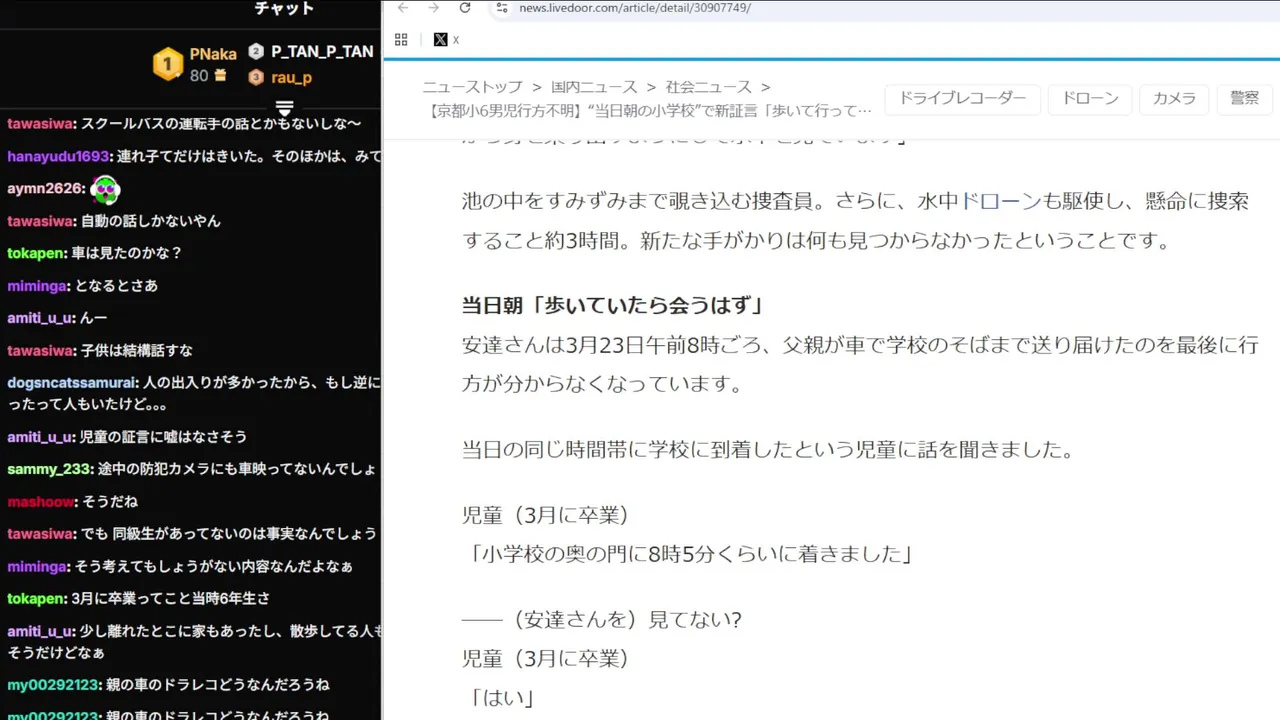Viewport: 1280px width, 720px height.
Task: Click the gold rank 1 badge
Action: pyautogui.click(x=168, y=65)
